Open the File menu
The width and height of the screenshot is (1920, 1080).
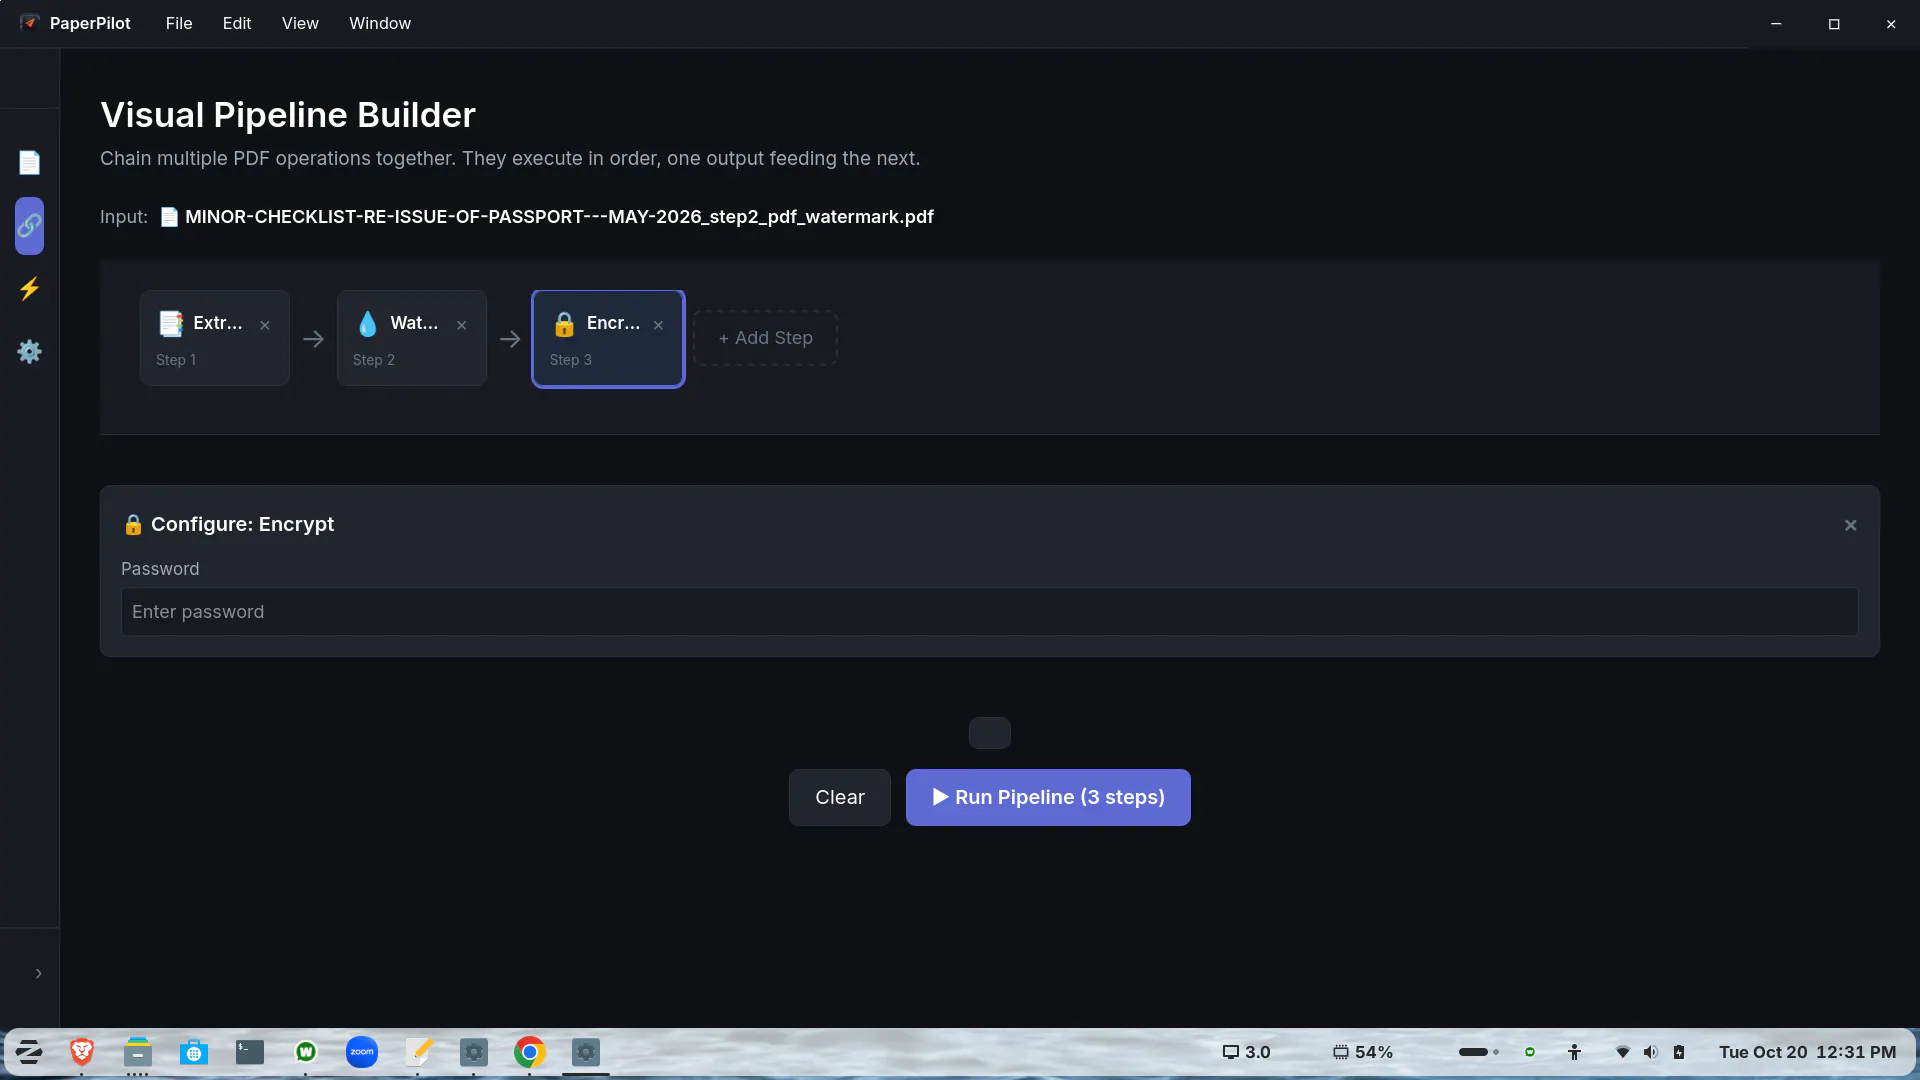coord(179,23)
